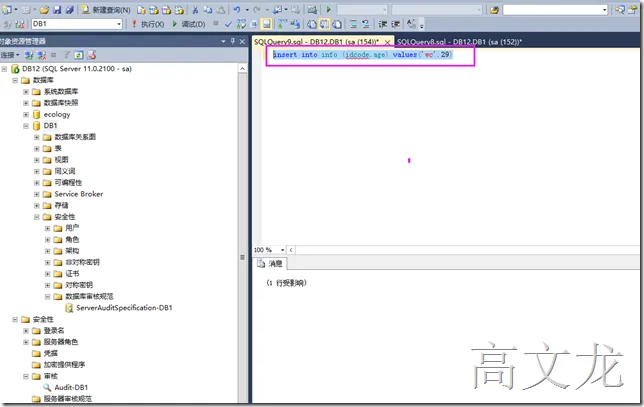Open Object Explorer window position dropdown arrow

[x=223, y=41]
